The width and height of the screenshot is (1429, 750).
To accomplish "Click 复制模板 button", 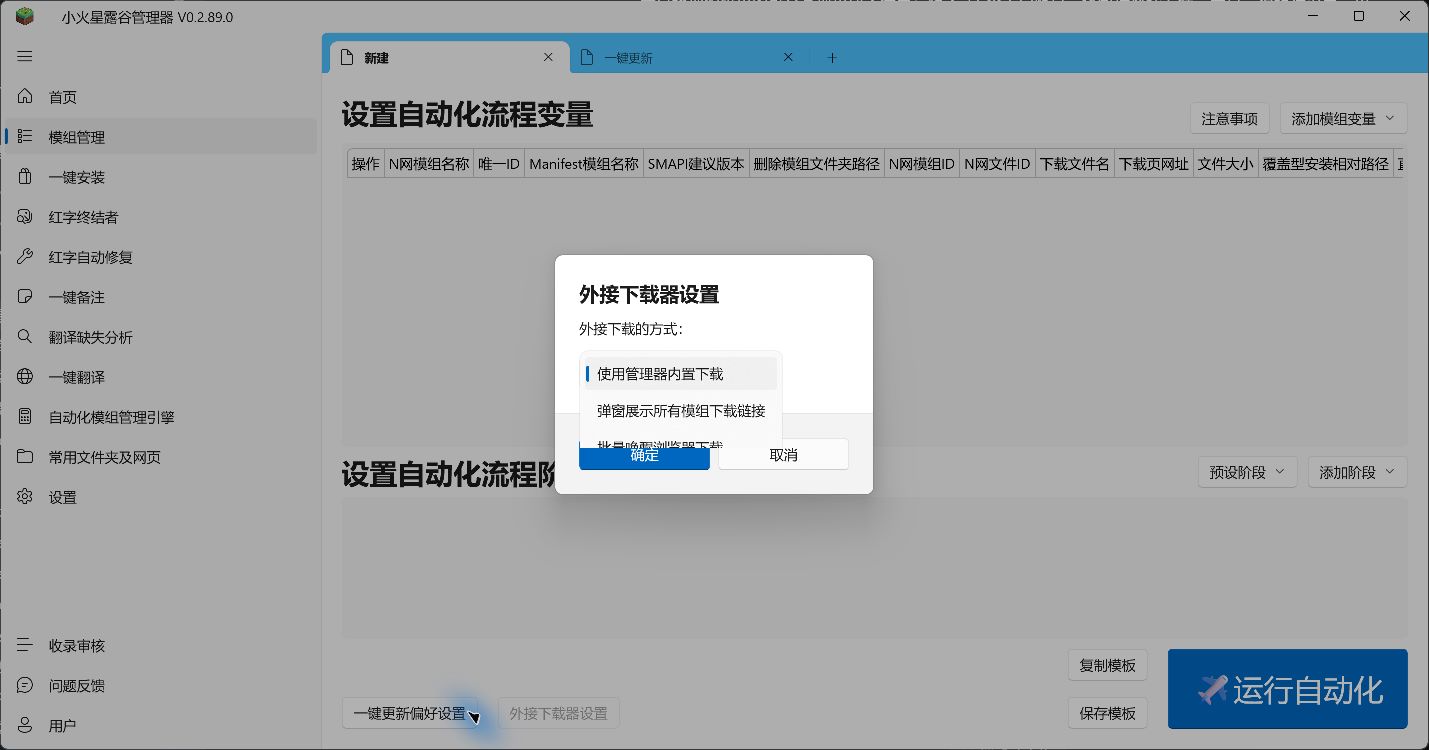I will [1108, 665].
